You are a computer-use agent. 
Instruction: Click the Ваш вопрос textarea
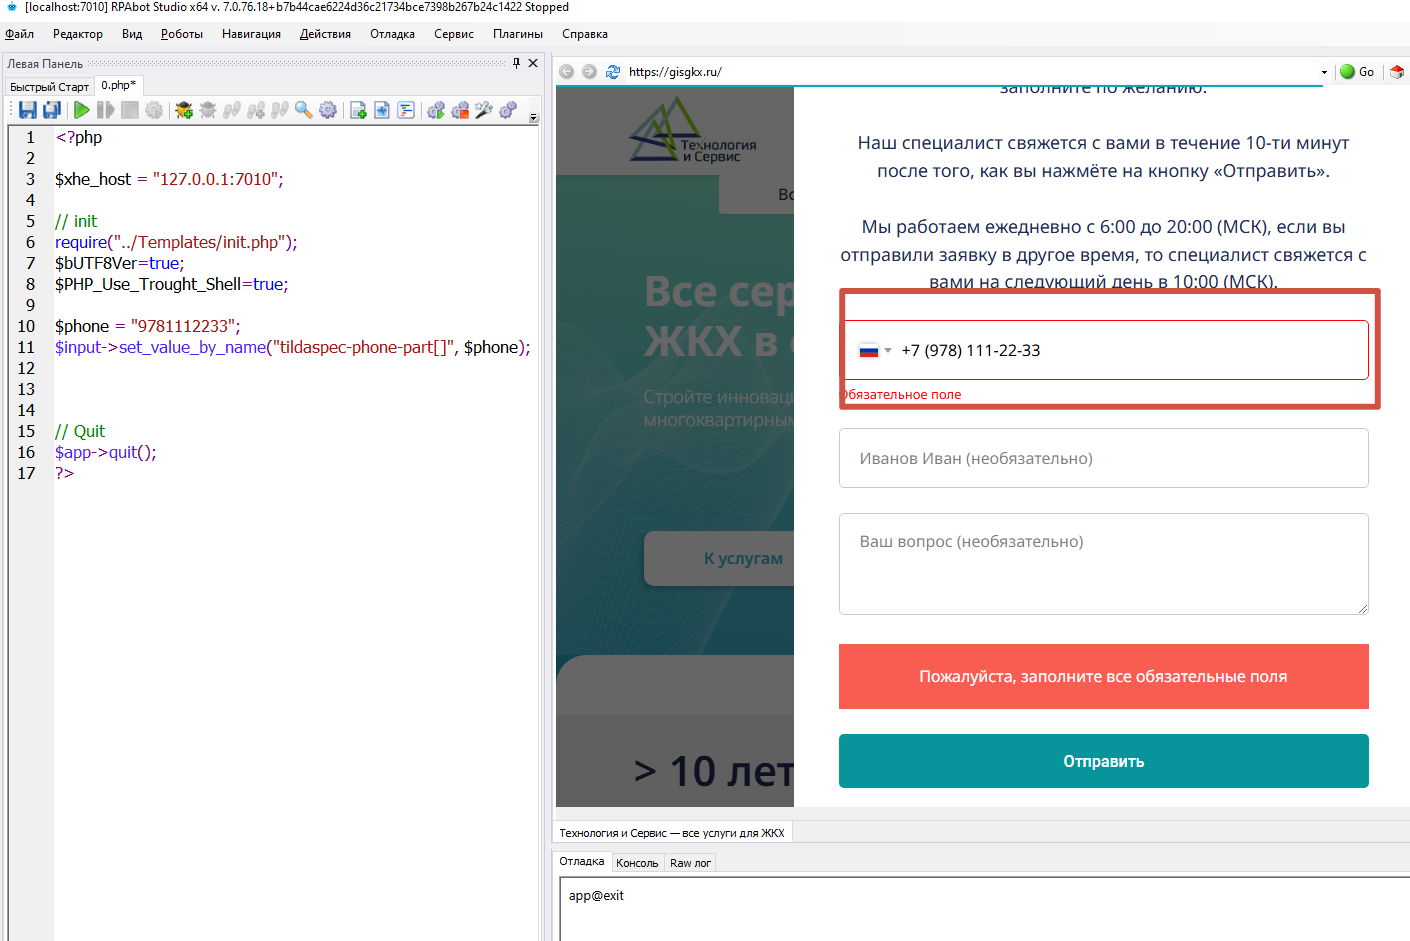1104,564
